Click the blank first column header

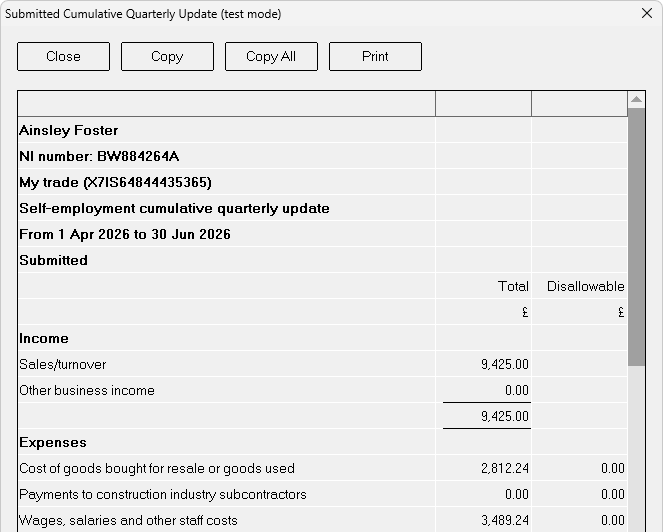point(227,104)
